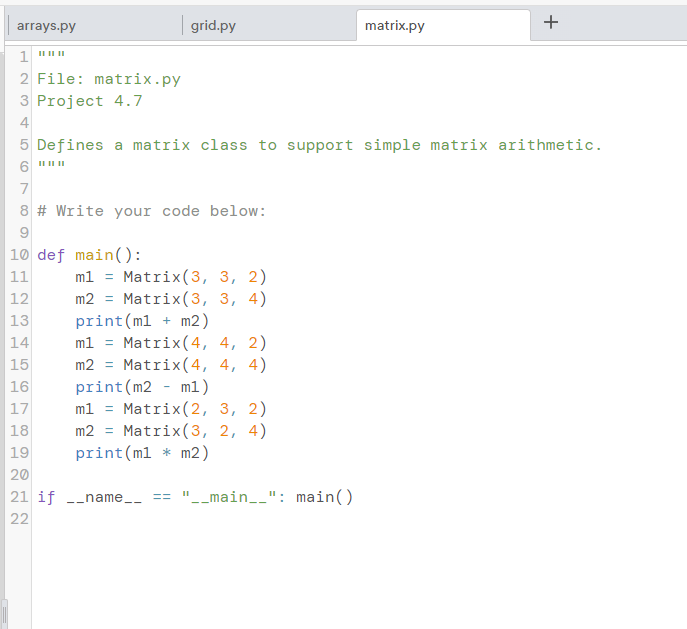Click line 'm2 = Matrix(4, 4, 4)'

click(x=171, y=365)
